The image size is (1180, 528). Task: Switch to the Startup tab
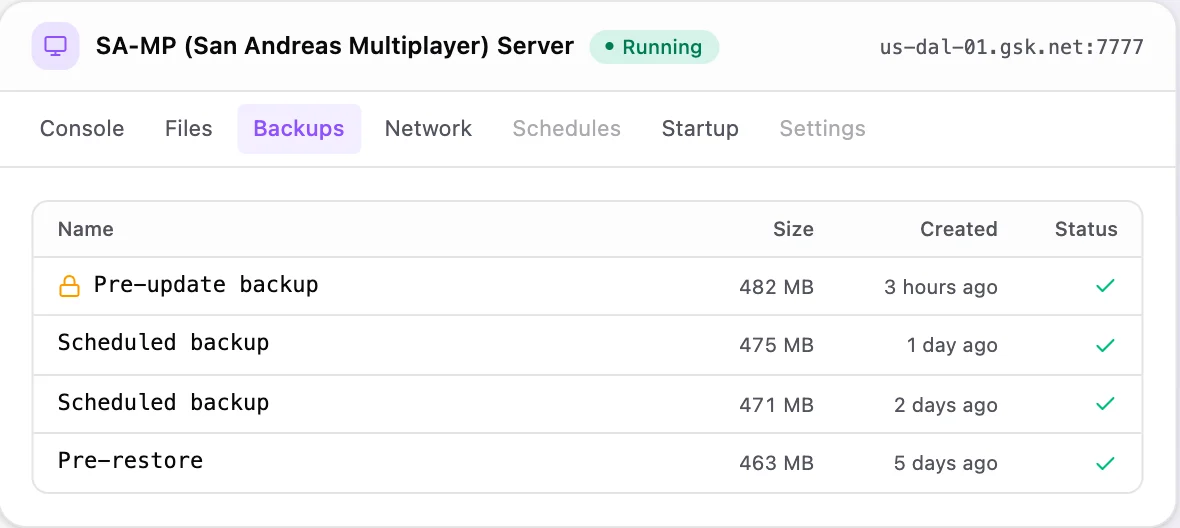click(x=700, y=129)
